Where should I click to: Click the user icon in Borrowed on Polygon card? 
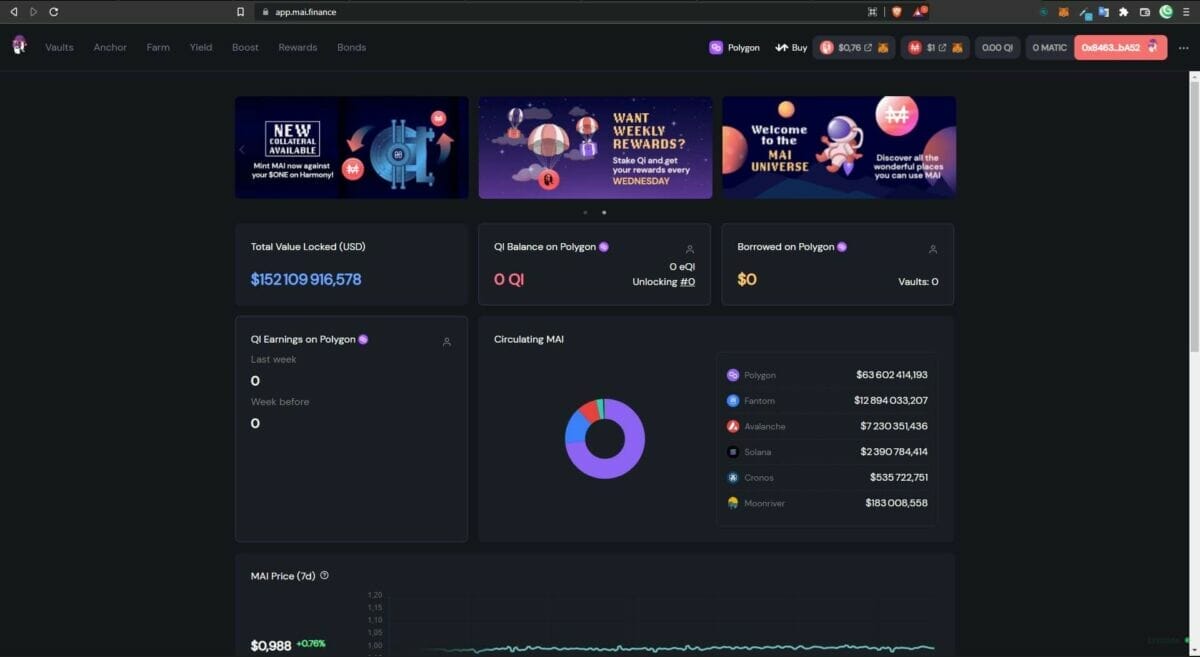click(933, 249)
